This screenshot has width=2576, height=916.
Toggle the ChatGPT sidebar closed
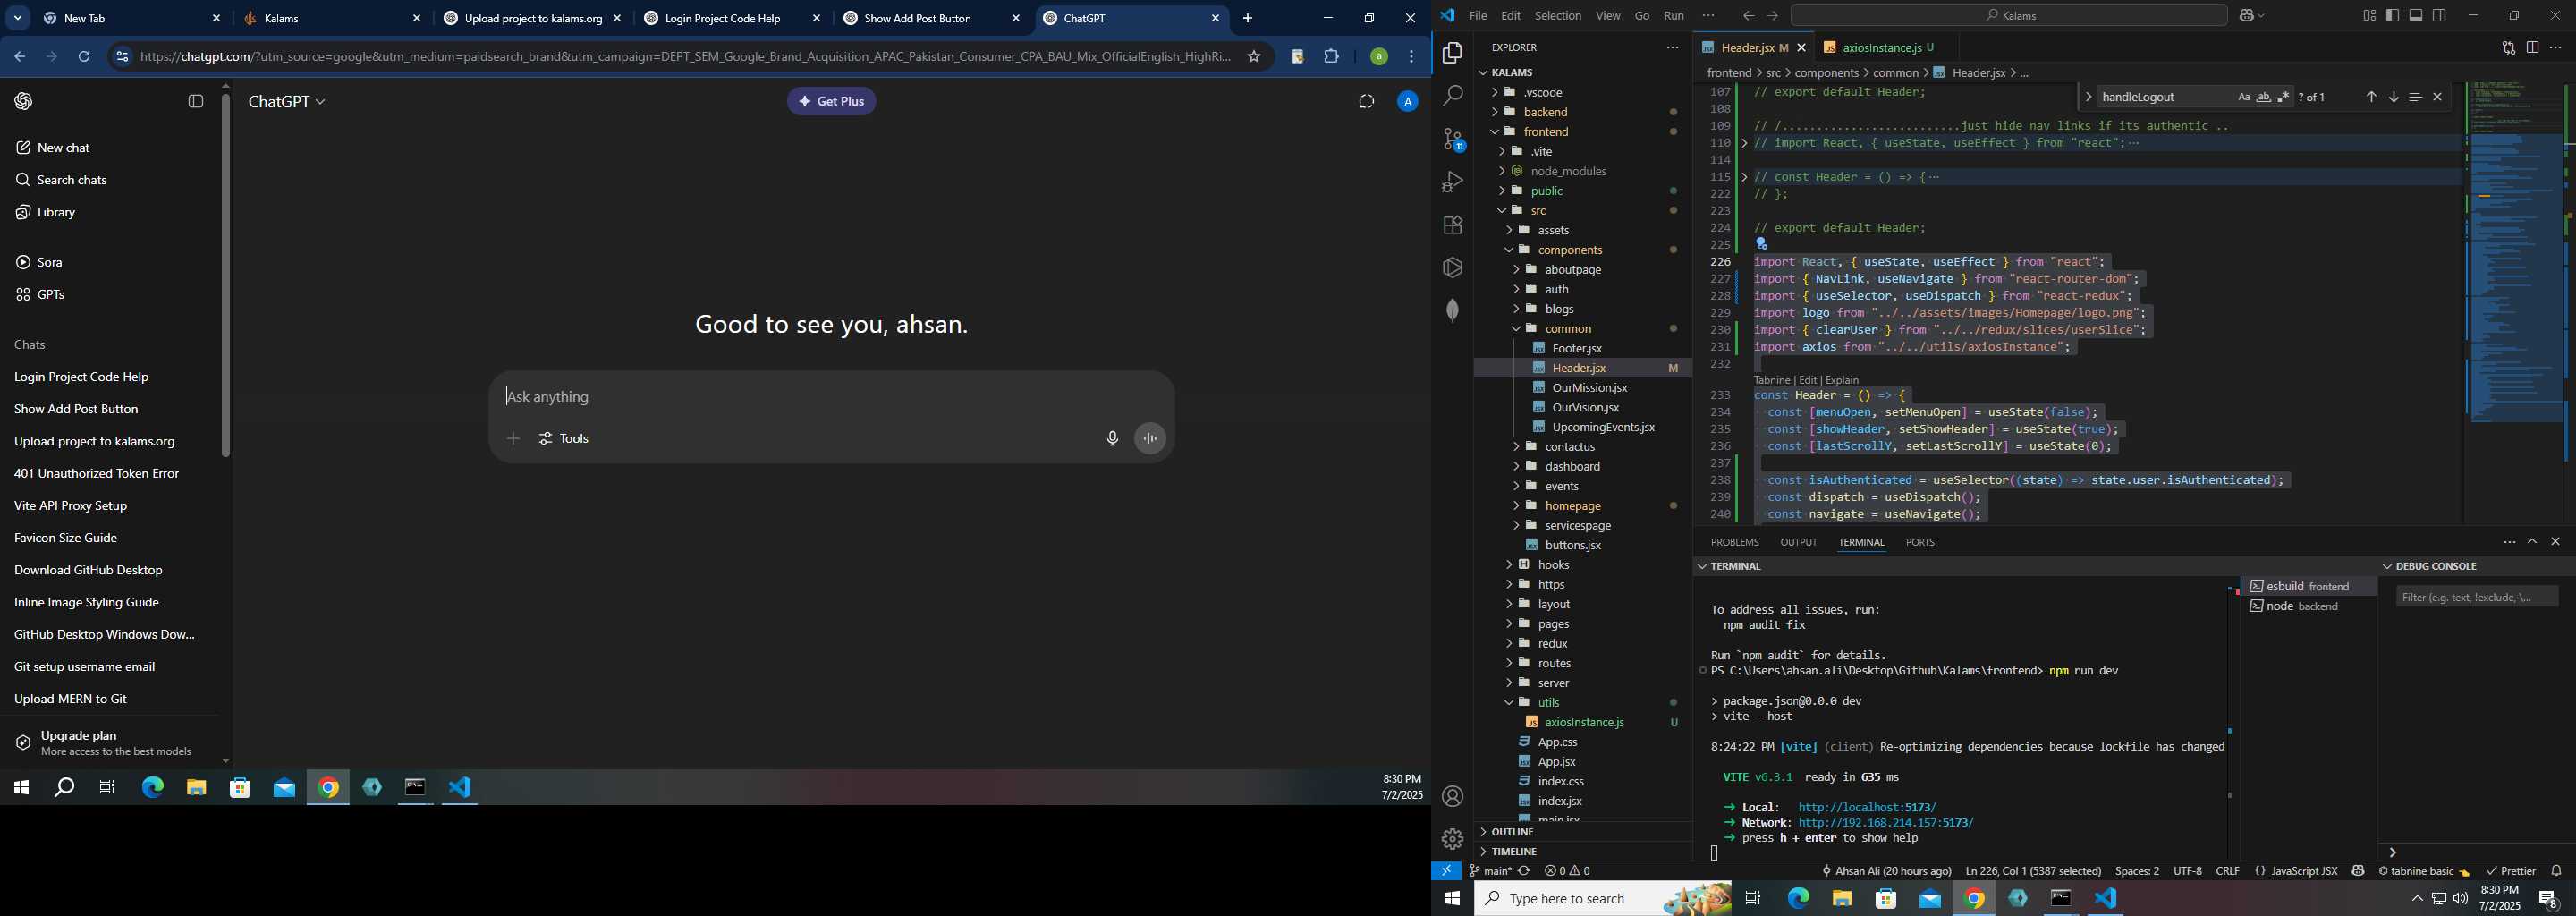[196, 101]
